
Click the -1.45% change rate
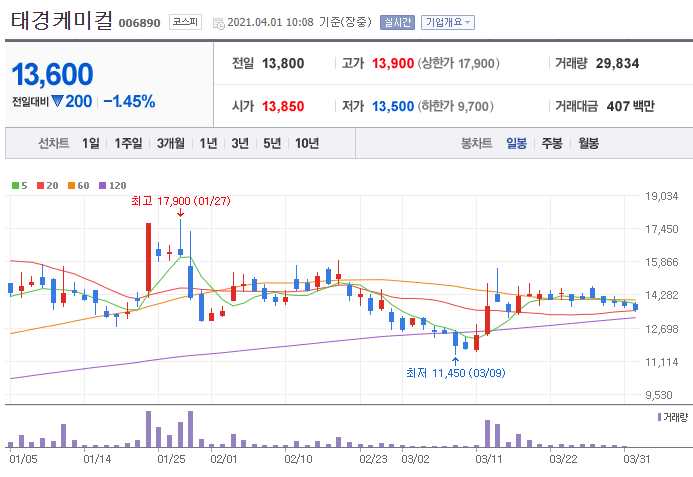tap(129, 102)
